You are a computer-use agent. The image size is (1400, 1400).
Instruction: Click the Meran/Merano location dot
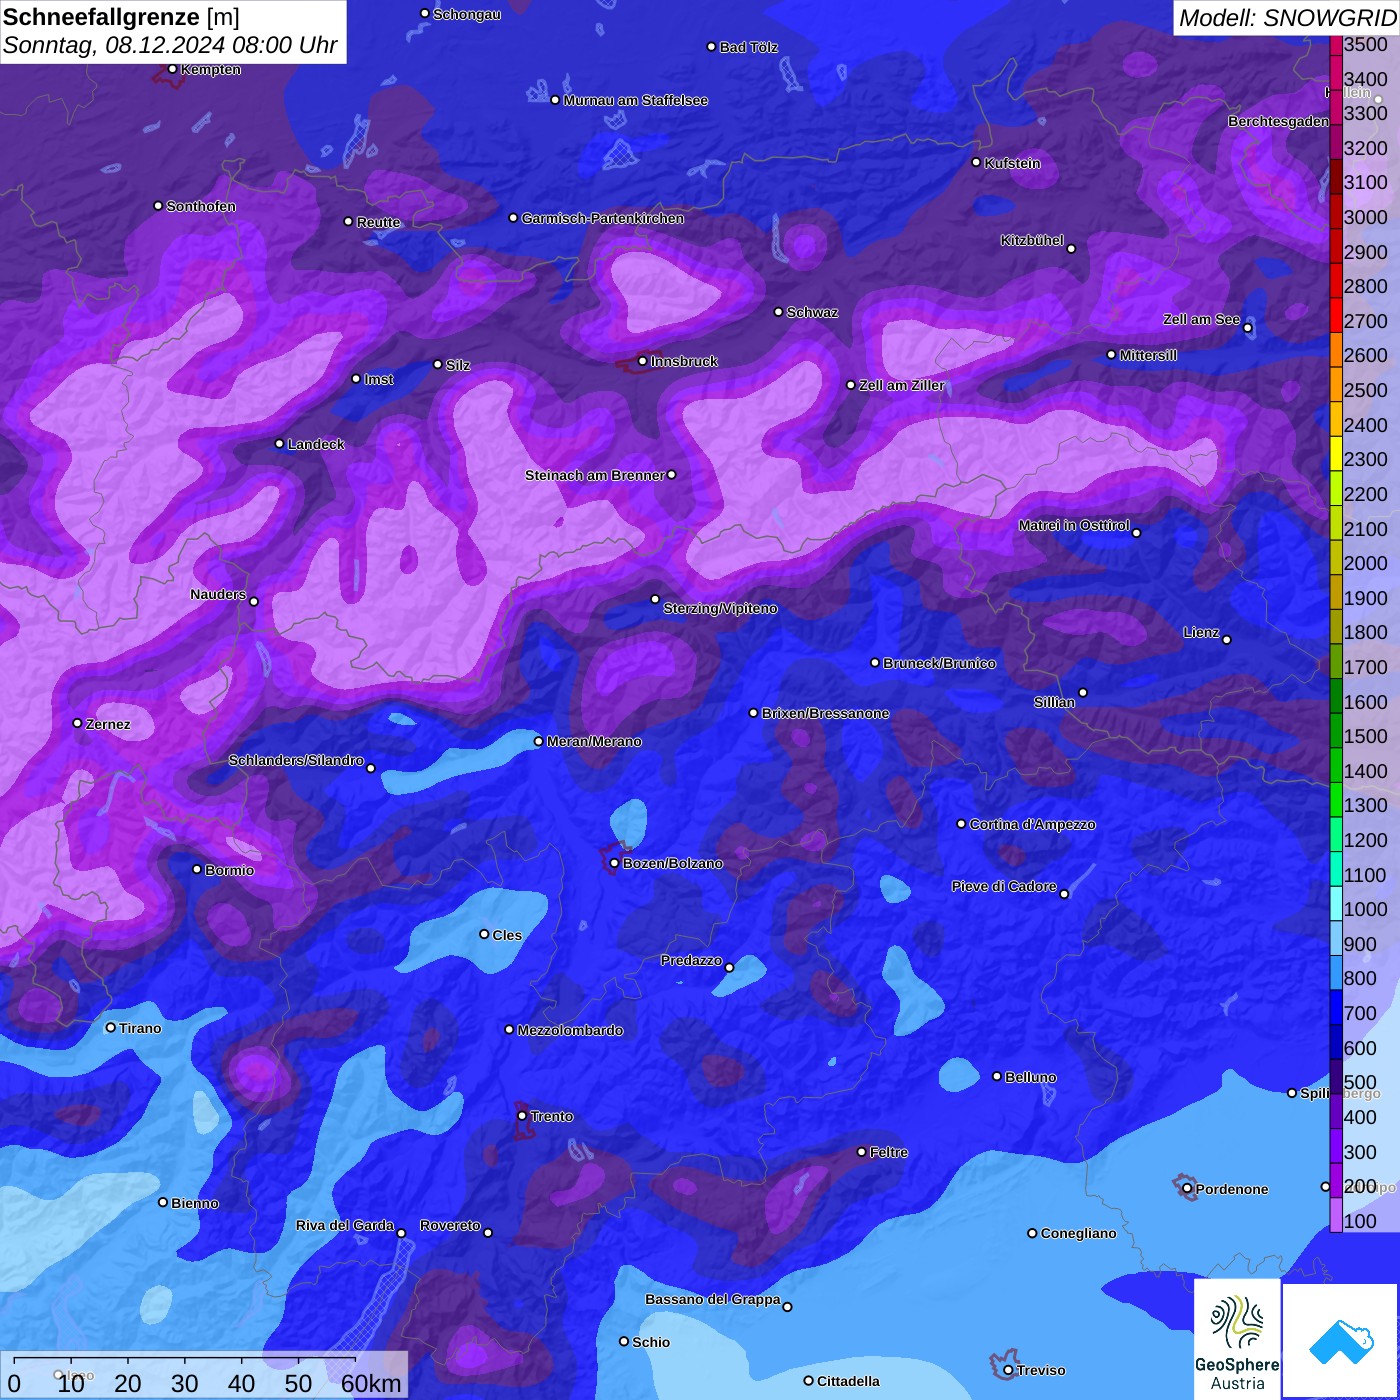pyautogui.click(x=538, y=741)
